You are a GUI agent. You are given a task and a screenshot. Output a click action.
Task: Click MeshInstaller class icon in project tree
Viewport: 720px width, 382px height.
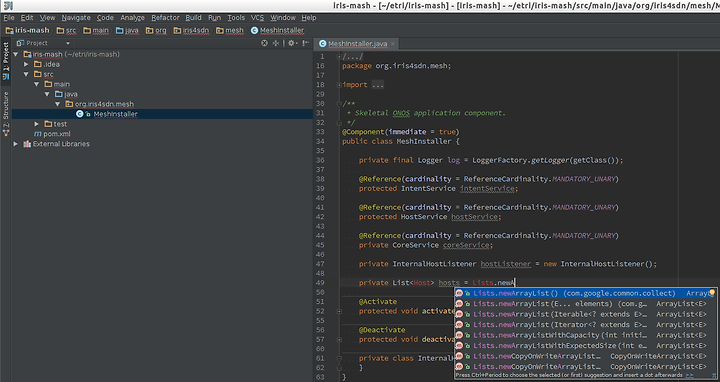(x=79, y=114)
